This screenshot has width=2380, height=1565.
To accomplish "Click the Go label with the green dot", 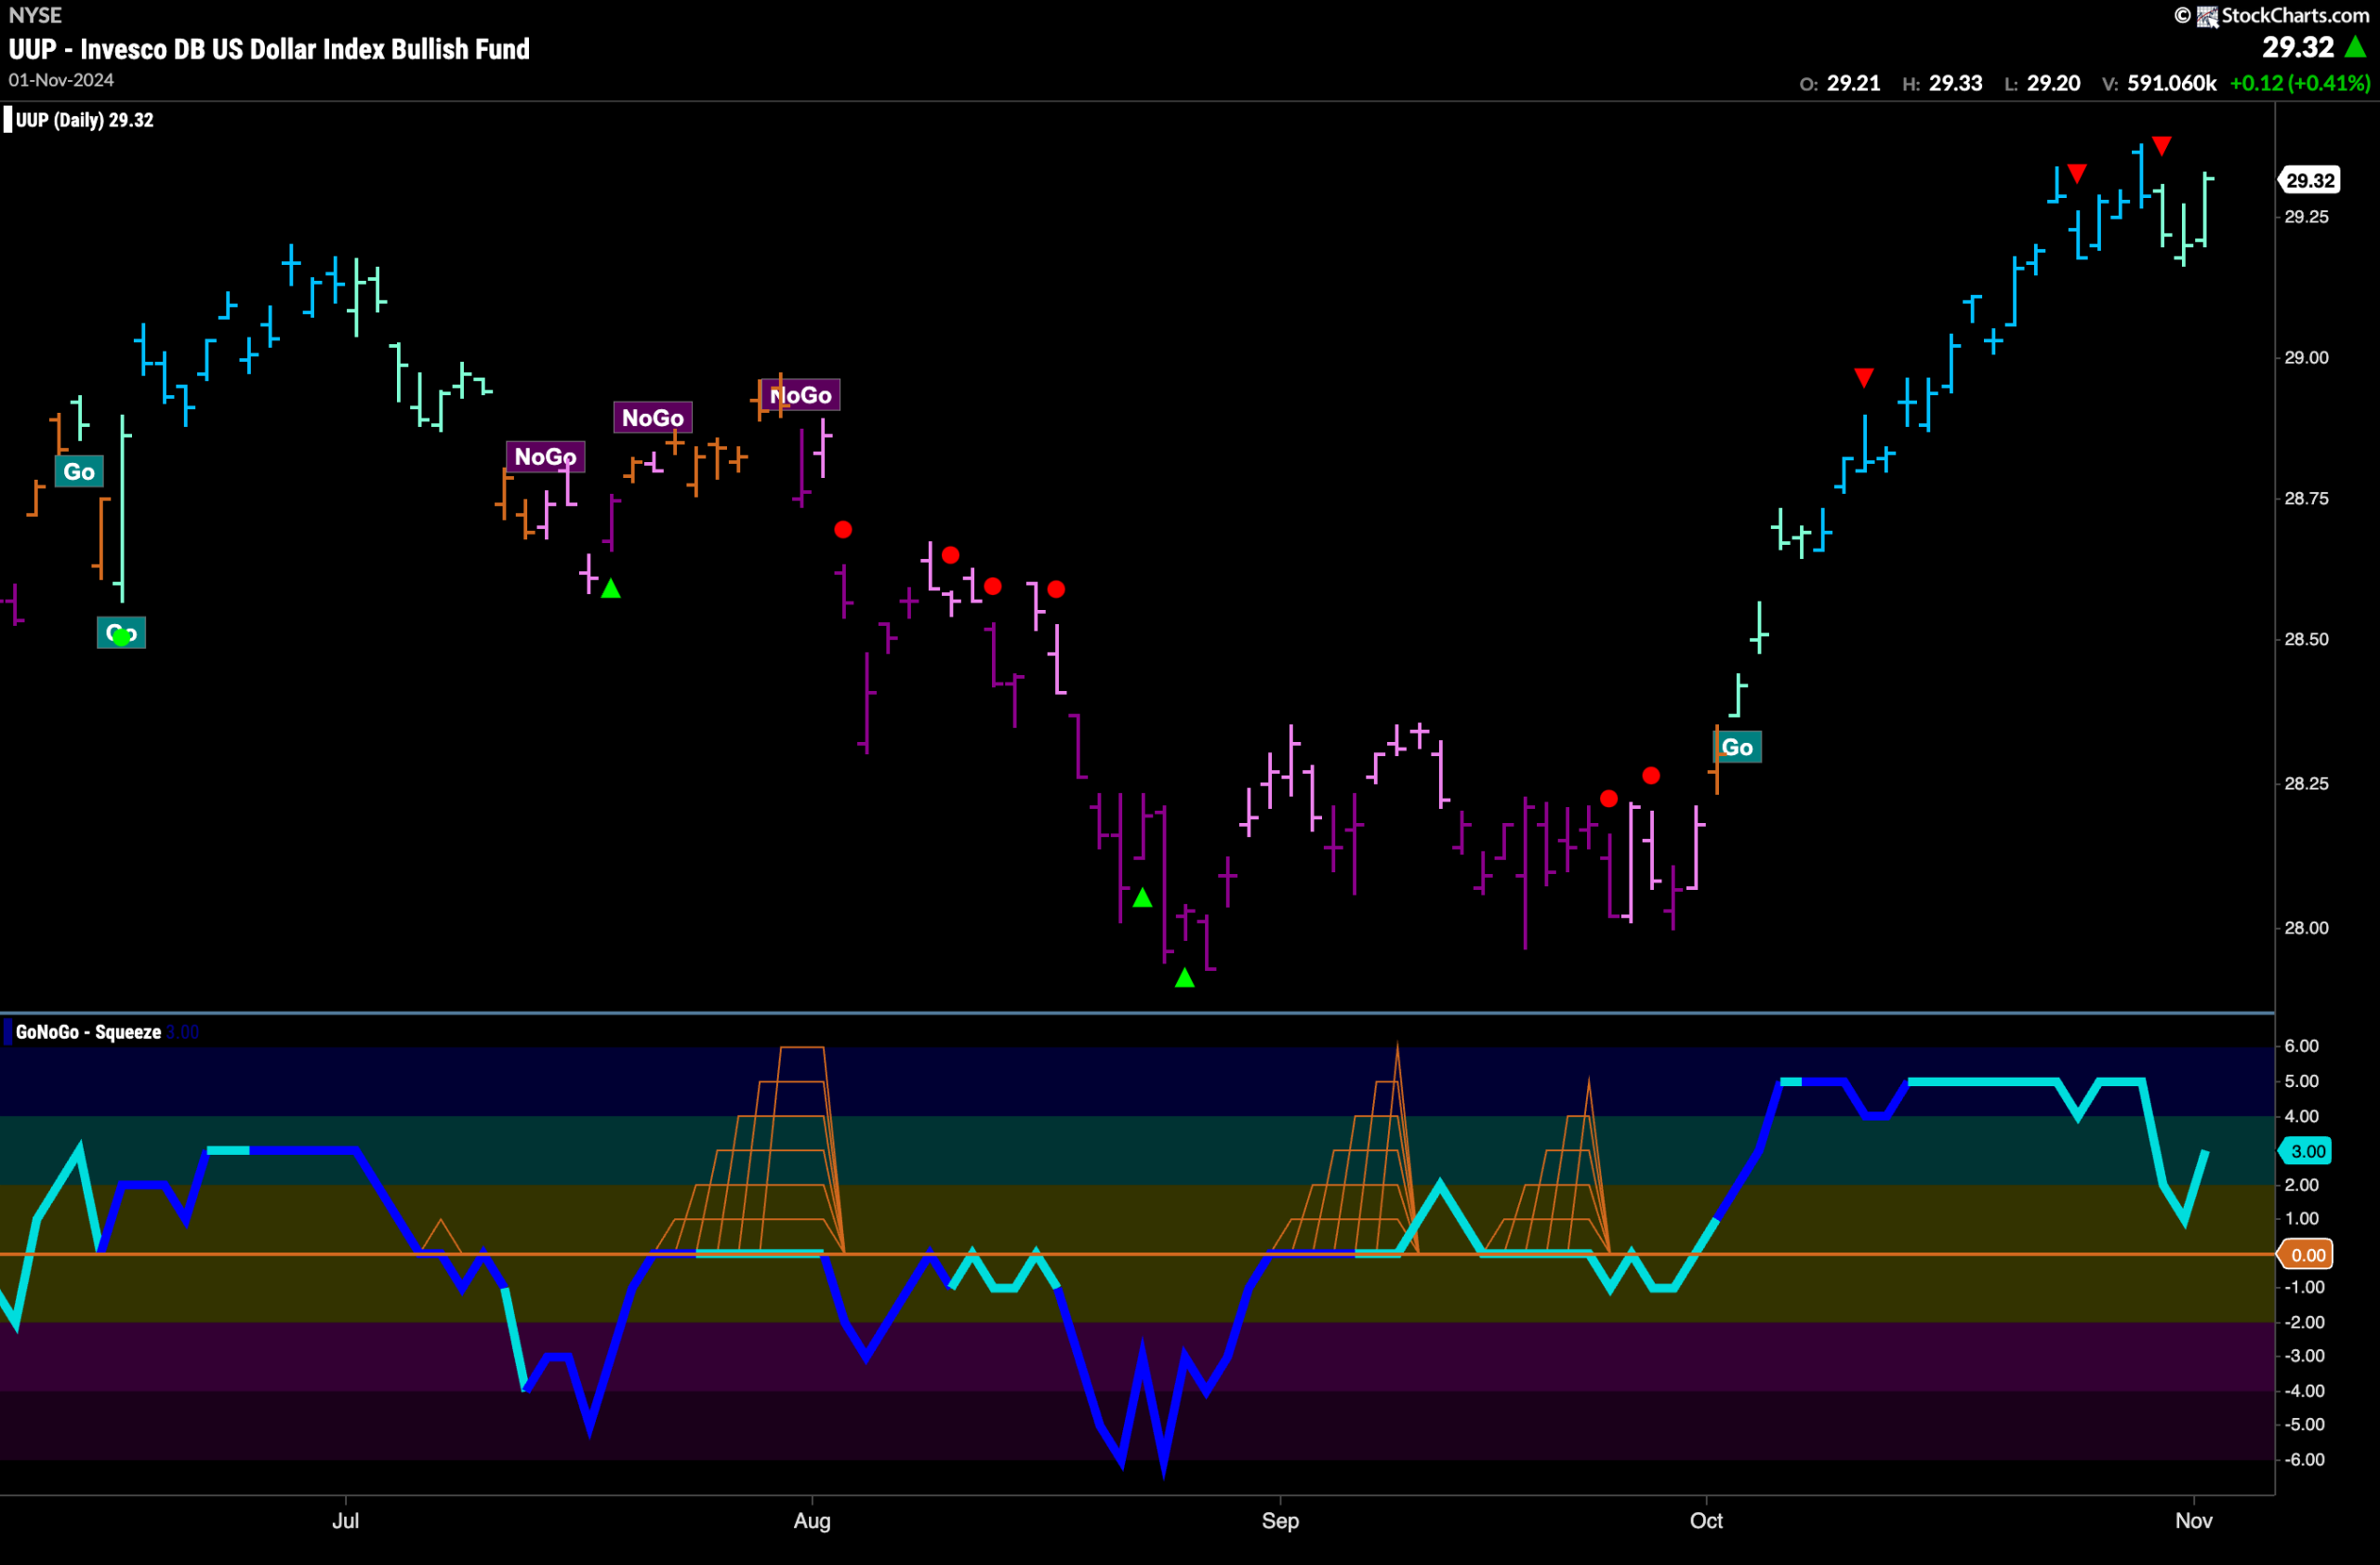I will coord(121,633).
